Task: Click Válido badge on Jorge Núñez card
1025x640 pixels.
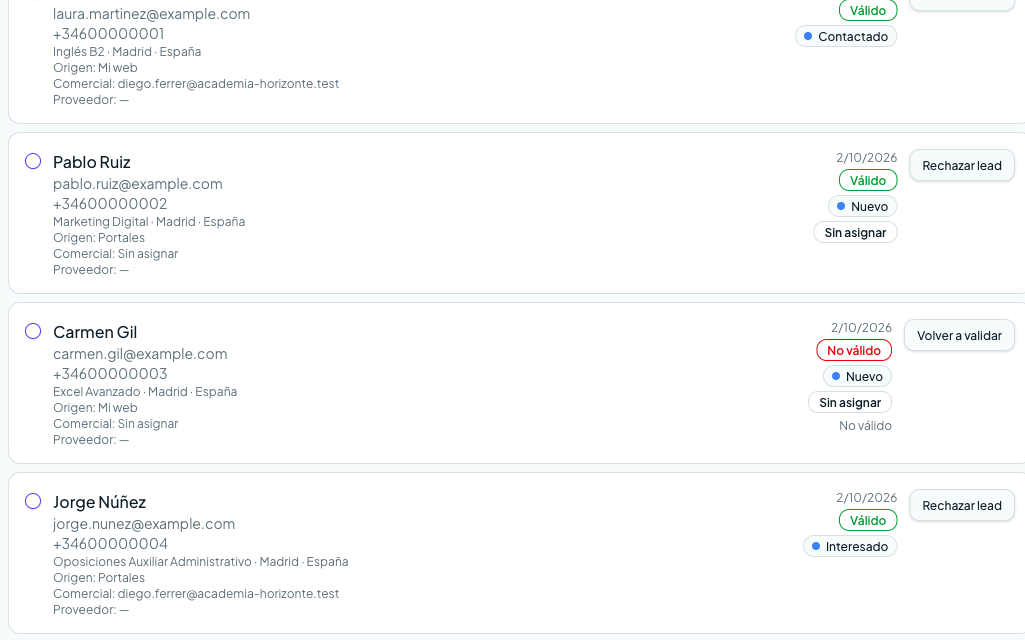Action: pos(867,520)
